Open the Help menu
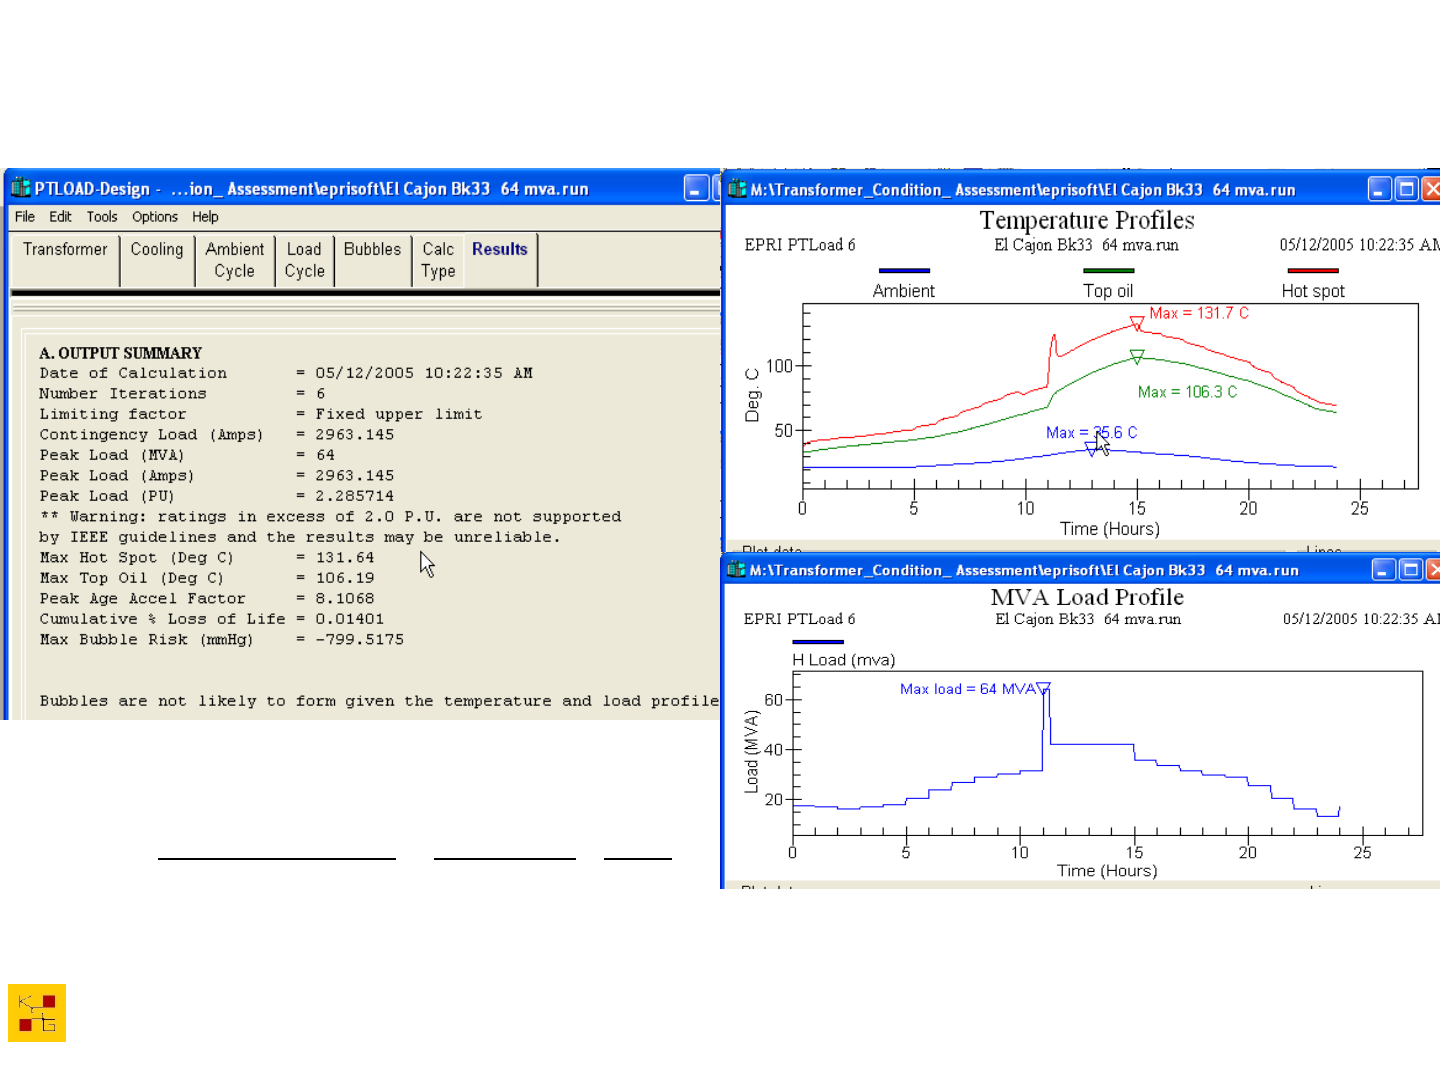The width and height of the screenshot is (1440, 1080). click(x=205, y=217)
